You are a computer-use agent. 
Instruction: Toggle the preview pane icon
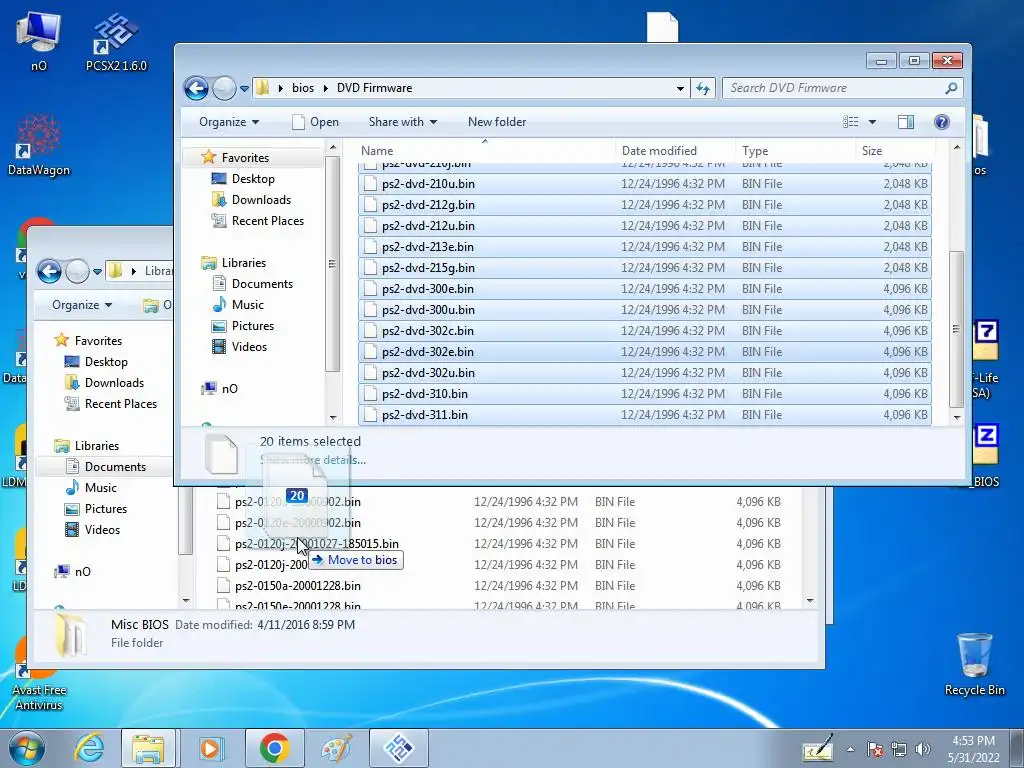906,122
